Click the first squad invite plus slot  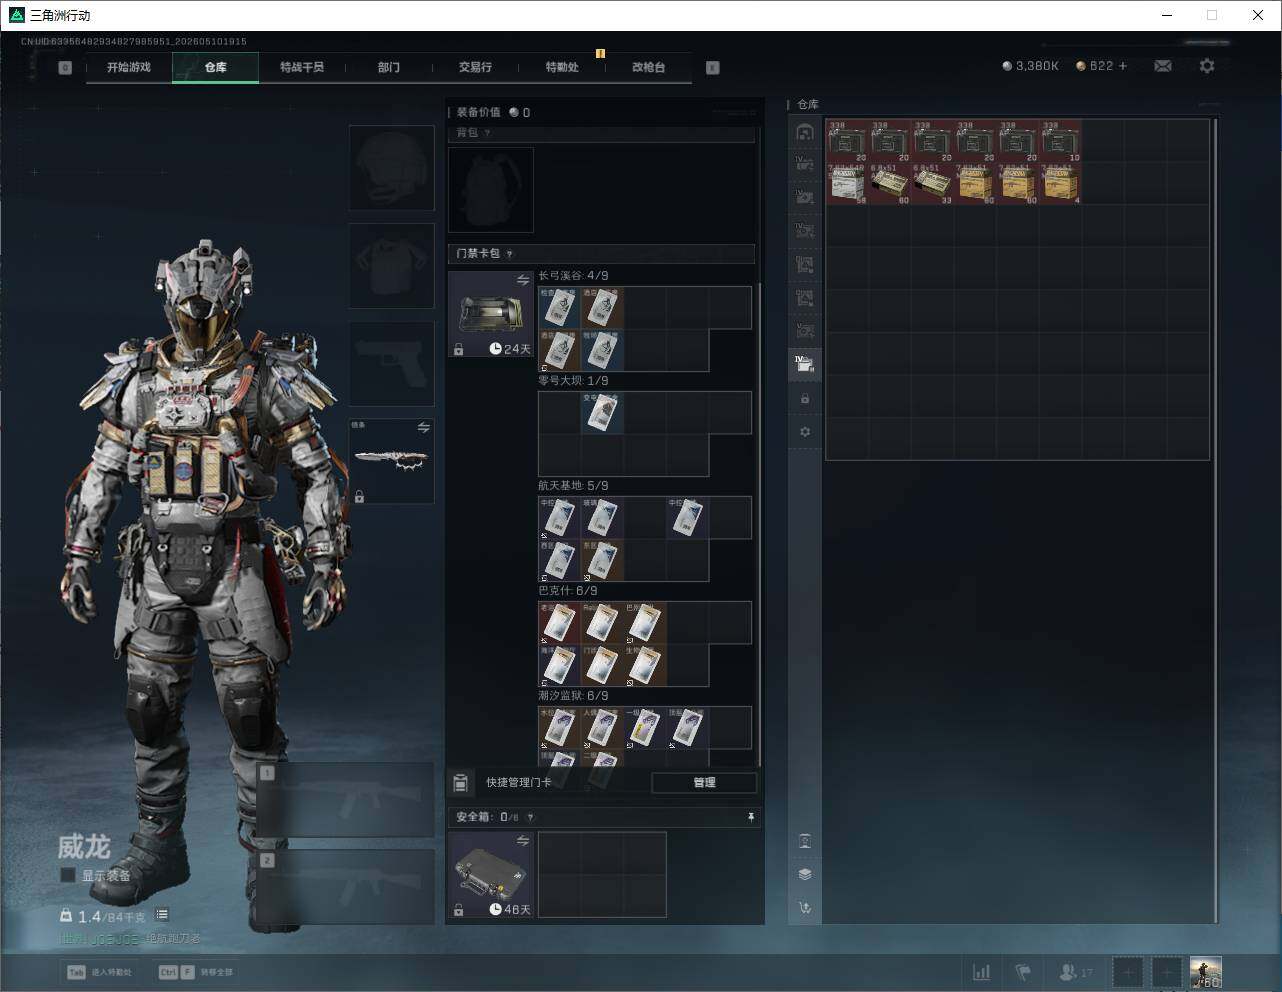[x=1128, y=972]
